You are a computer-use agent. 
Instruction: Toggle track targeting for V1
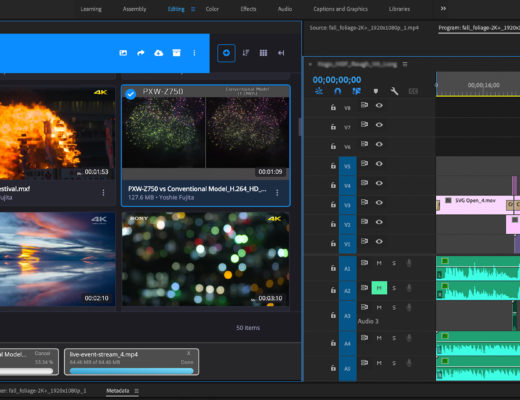[347, 244]
